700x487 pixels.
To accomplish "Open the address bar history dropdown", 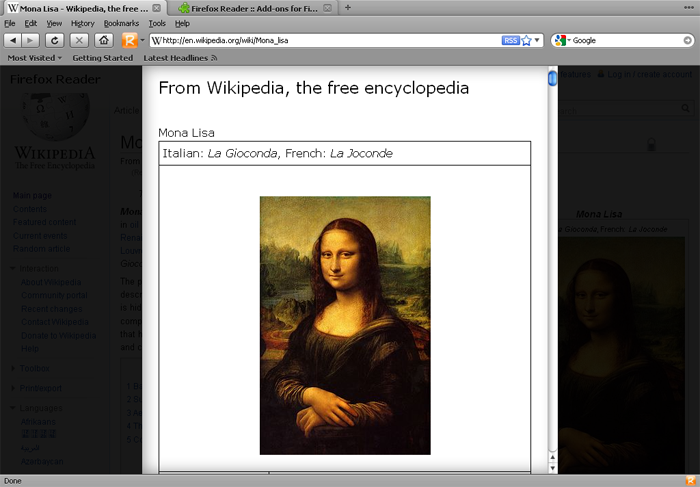I will 537,40.
